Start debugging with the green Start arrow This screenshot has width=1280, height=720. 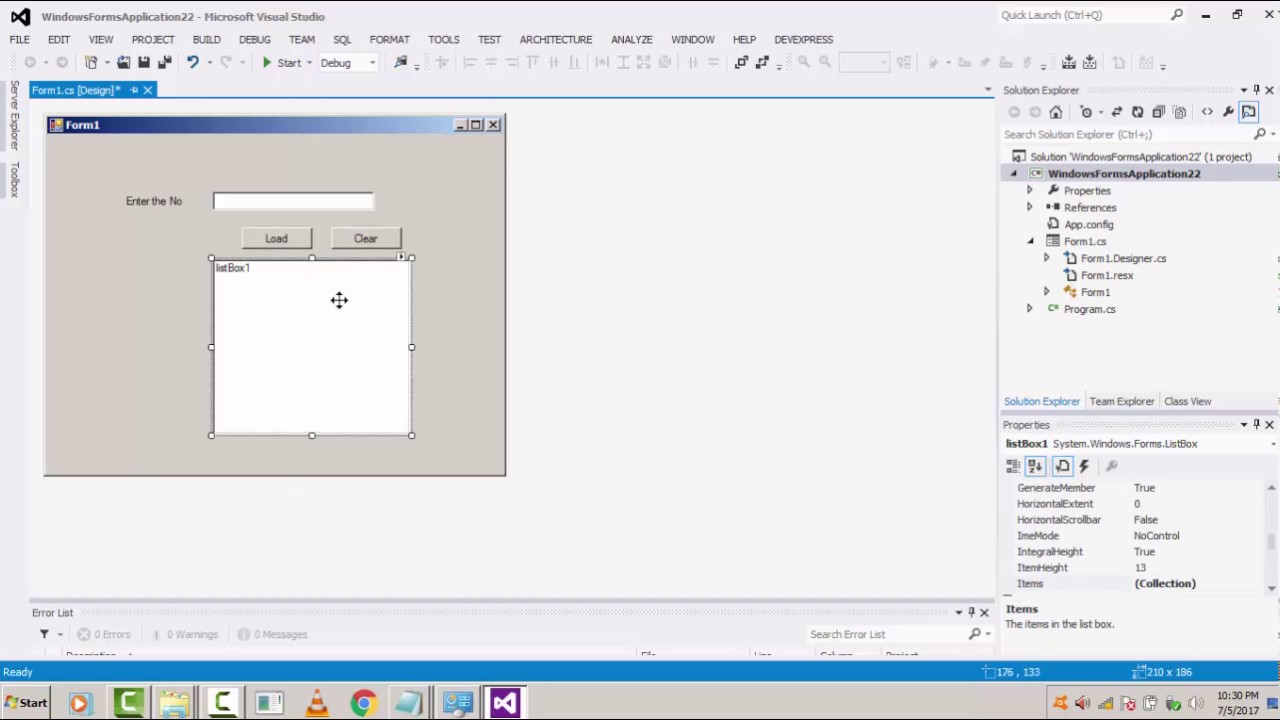(x=267, y=62)
